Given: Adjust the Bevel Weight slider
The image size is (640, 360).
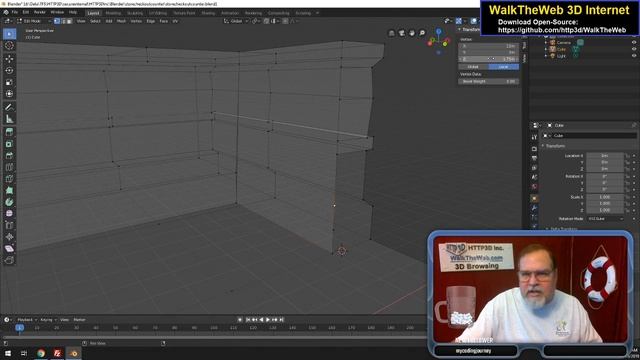Looking at the screenshot, I should pyautogui.click(x=489, y=81).
